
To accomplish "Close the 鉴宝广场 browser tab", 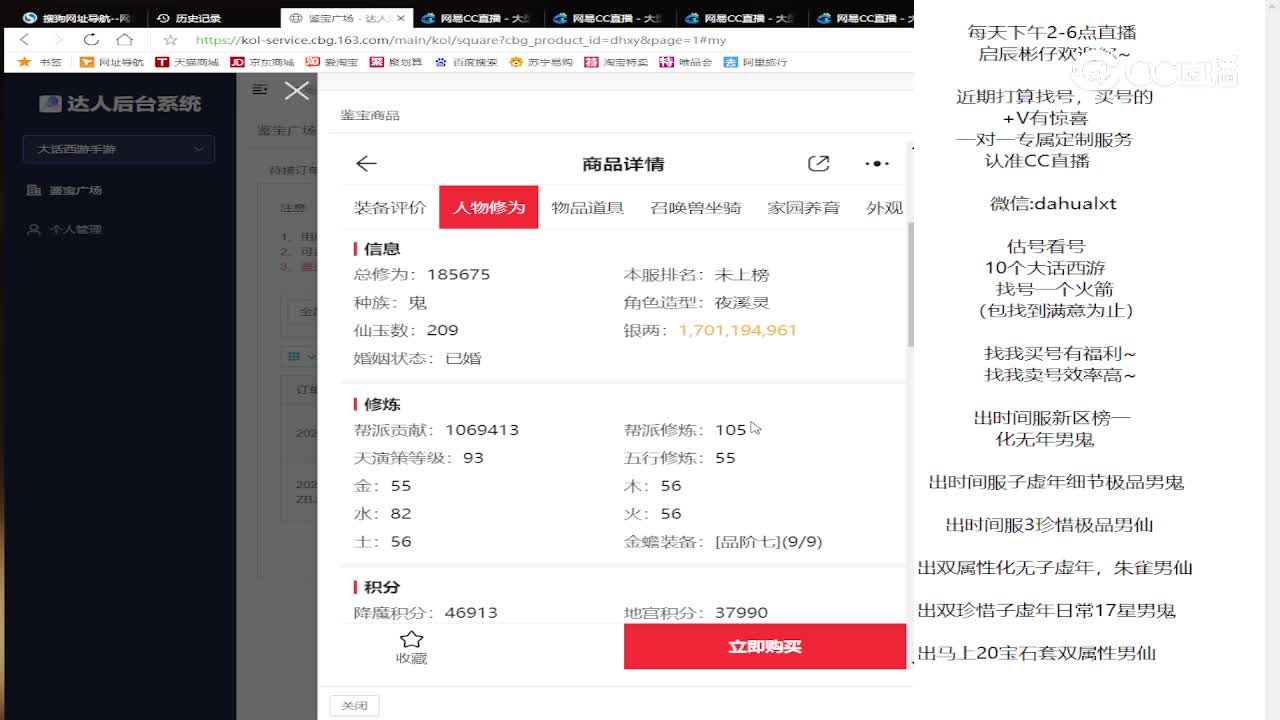I will (x=401, y=18).
